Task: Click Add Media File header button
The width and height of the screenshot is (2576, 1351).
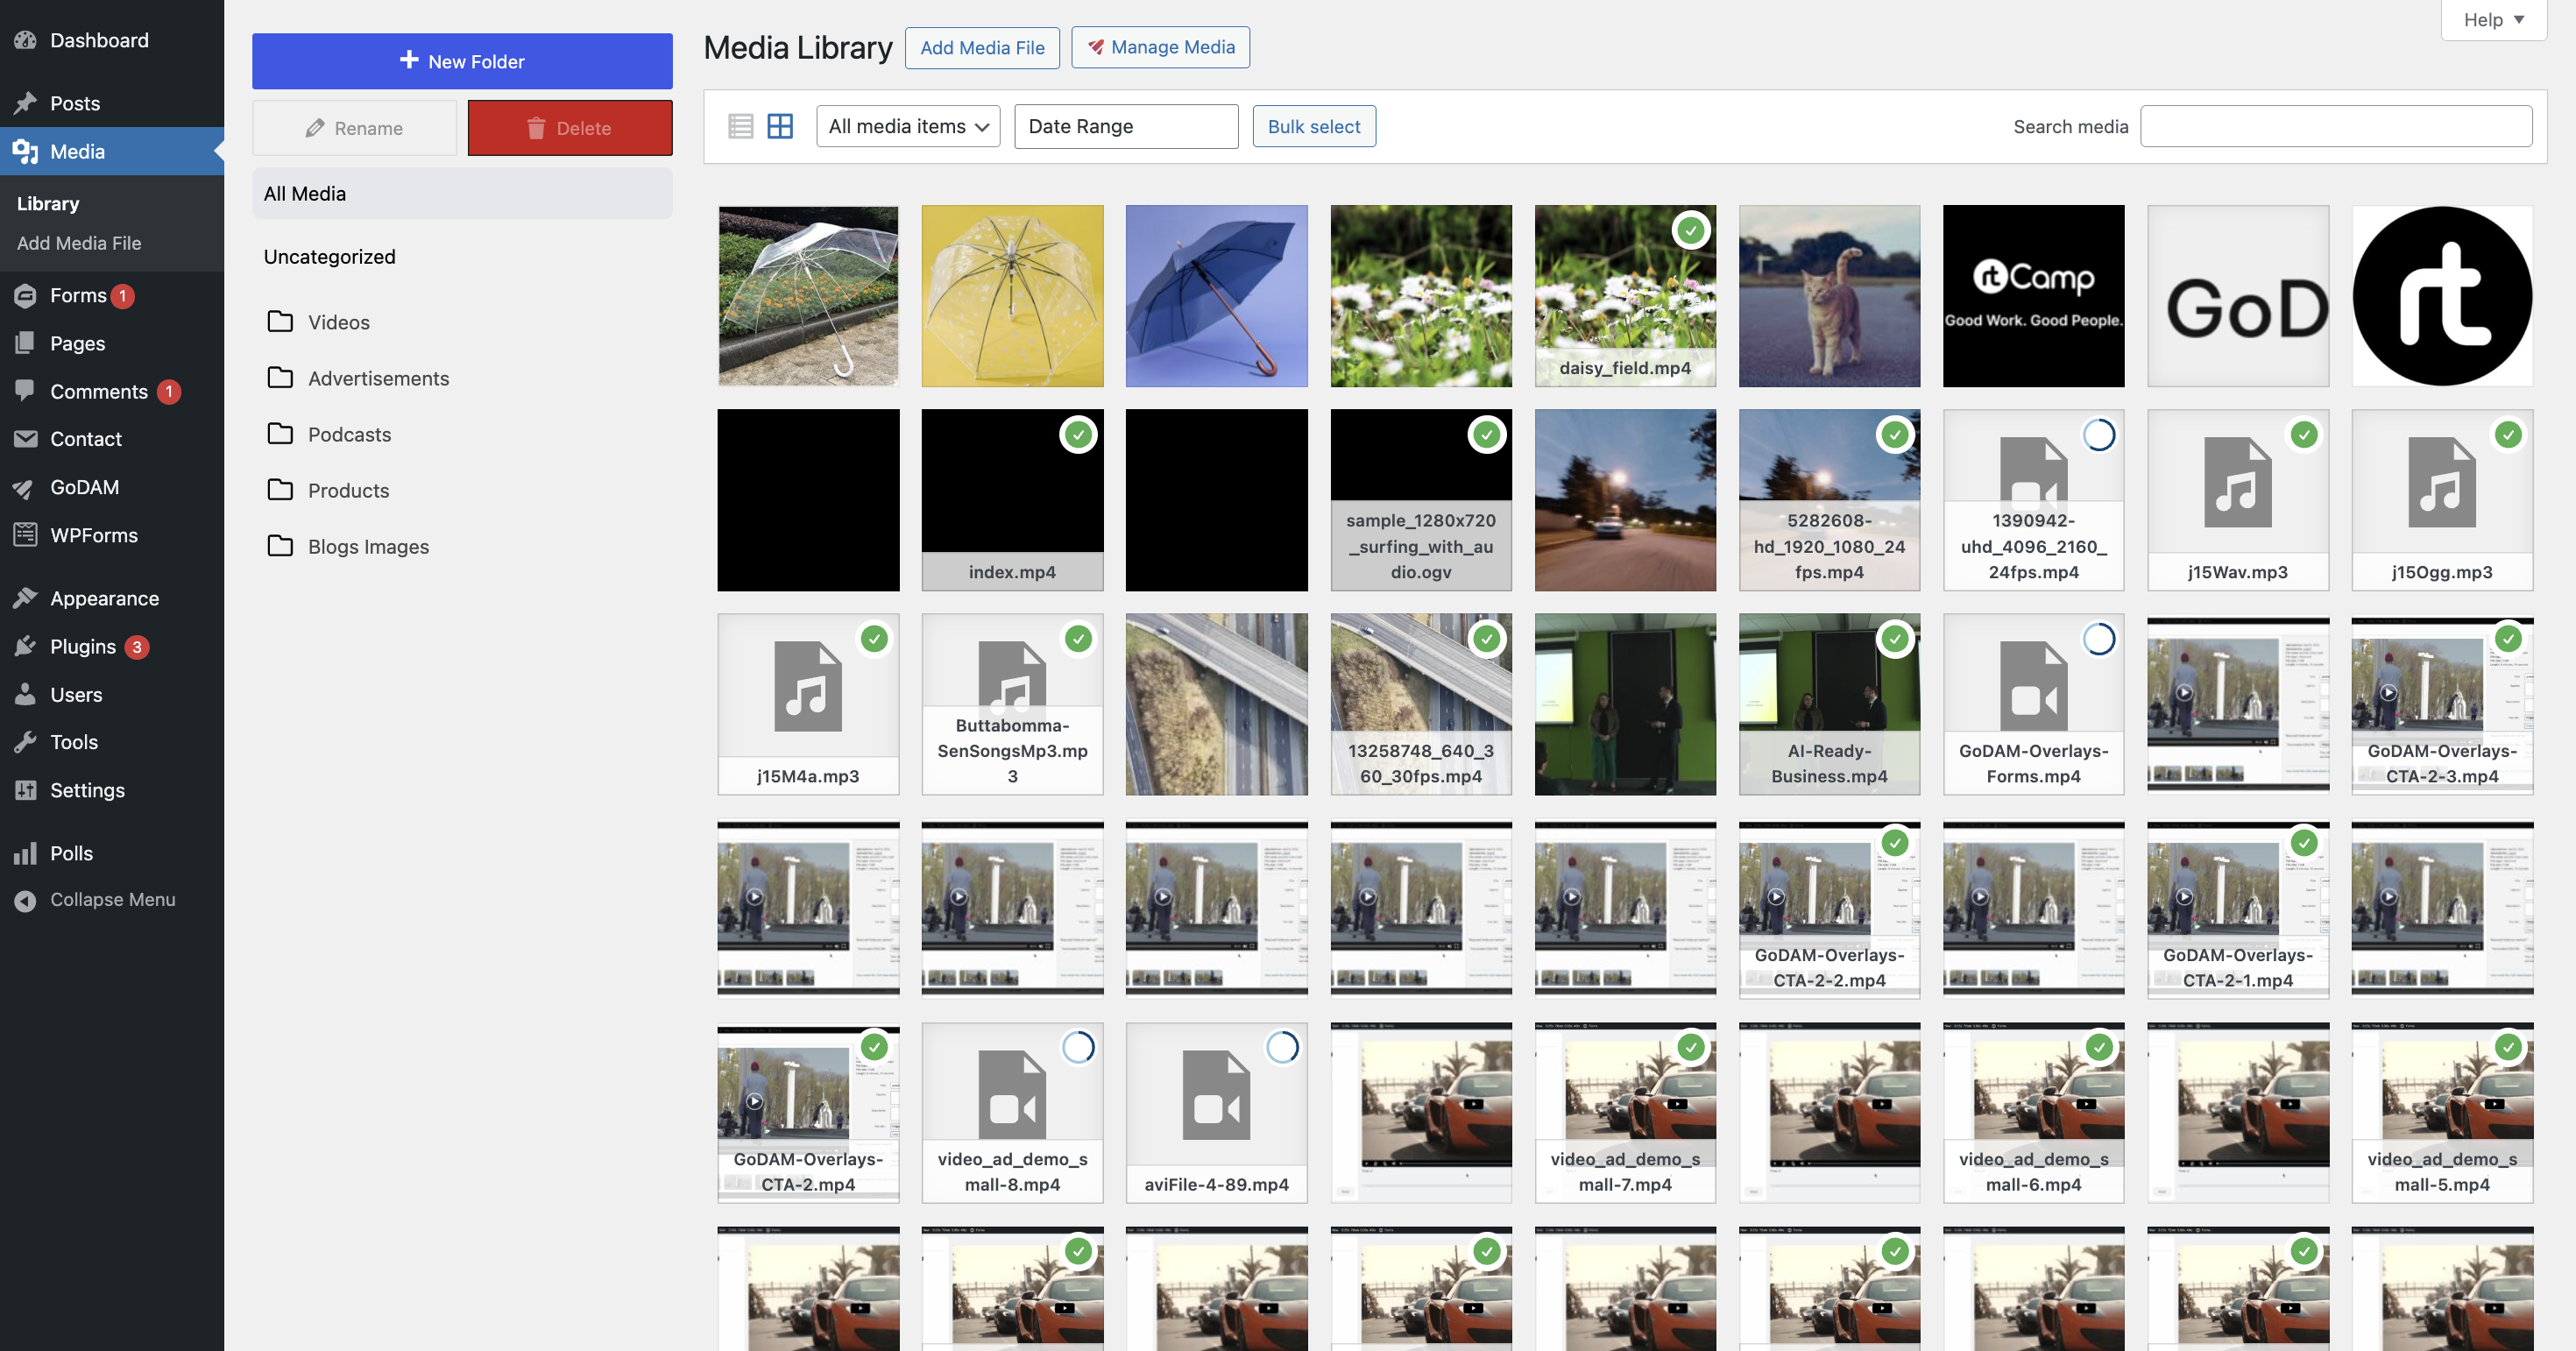Action: [982, 47]
